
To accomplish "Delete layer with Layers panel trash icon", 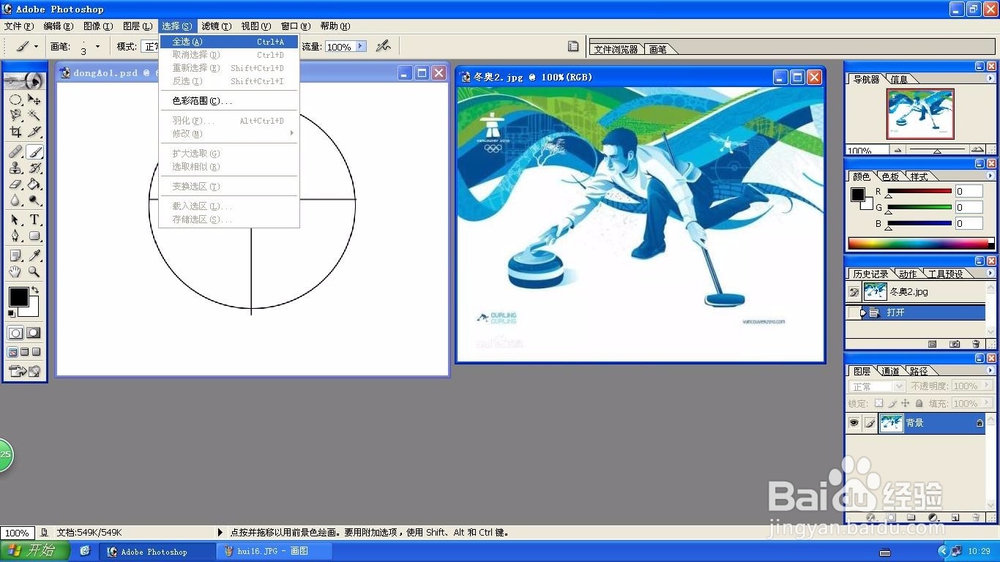I will click(976, 517).
